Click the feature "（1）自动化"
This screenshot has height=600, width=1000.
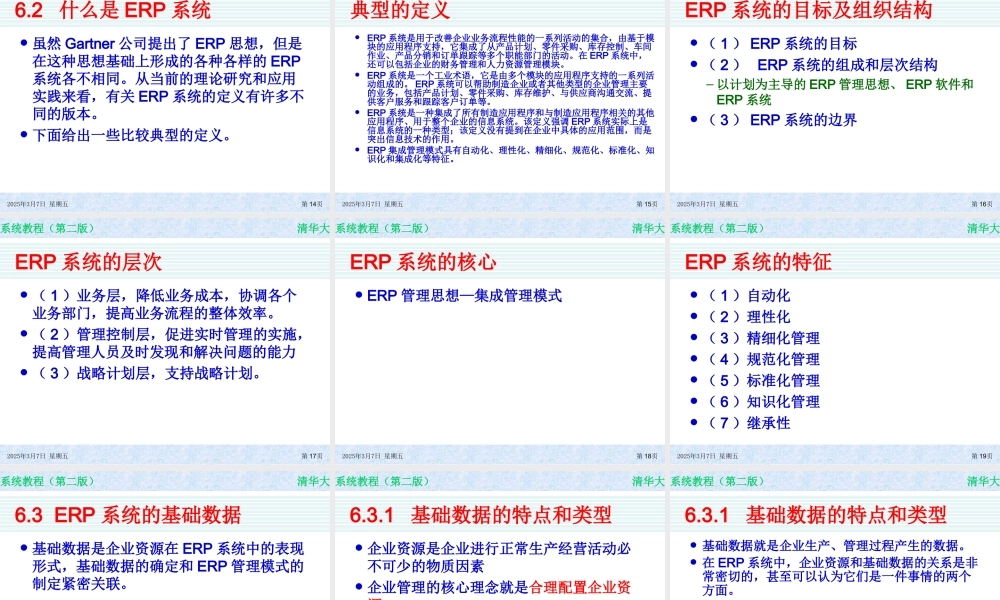[x=747, y=295]
